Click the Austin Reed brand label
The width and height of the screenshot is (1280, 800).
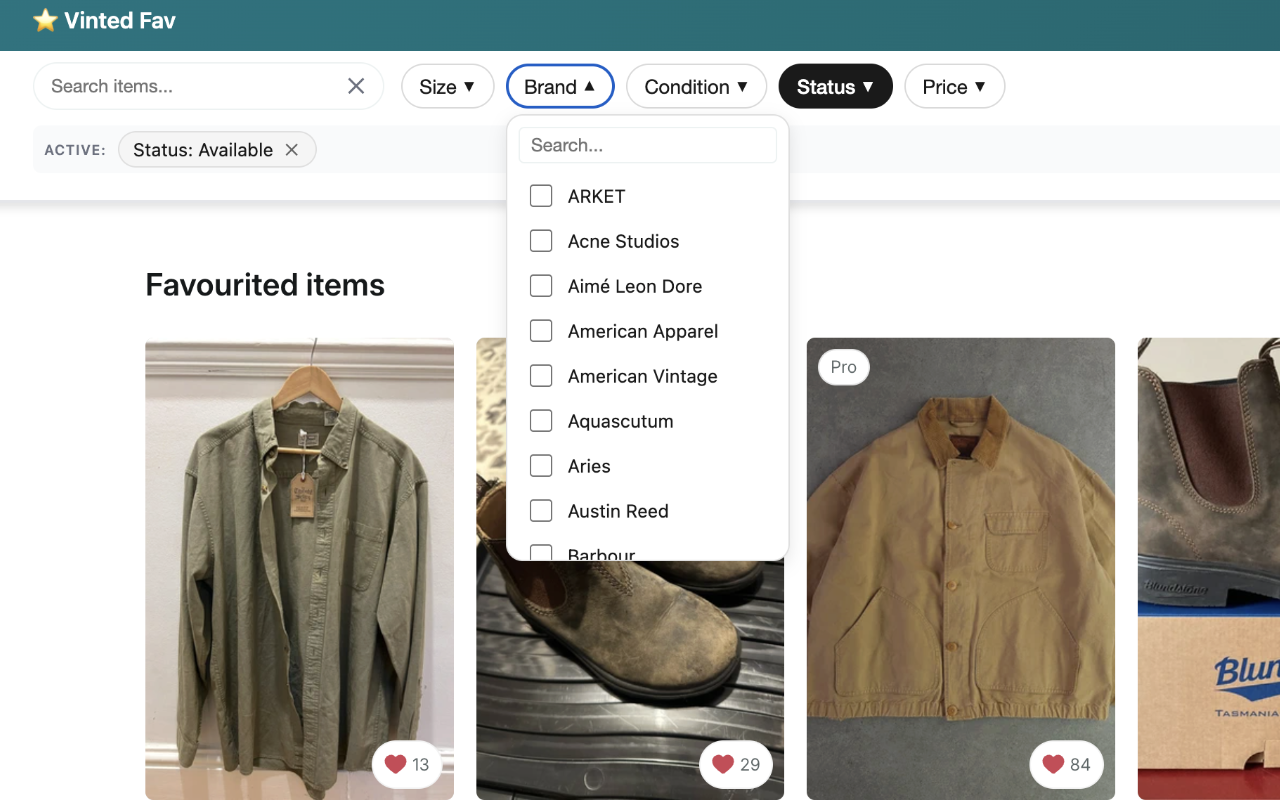click(618, 511)
